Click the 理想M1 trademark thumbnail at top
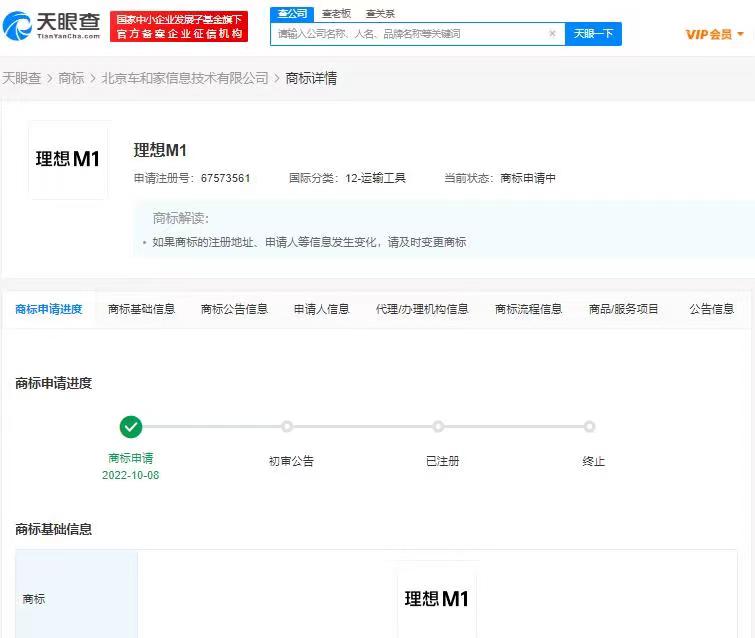The image size is (755, 638). pyautogui.click(x=68, y=159)
